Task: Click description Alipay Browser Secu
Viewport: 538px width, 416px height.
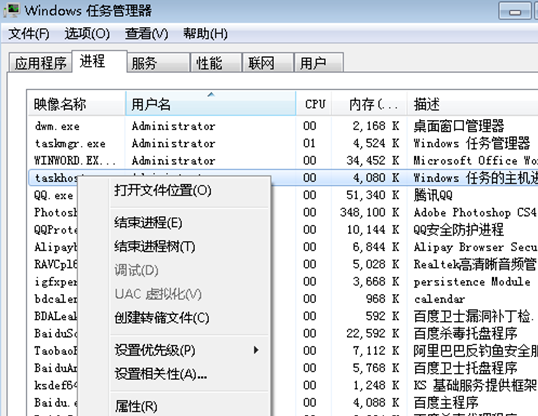Action: pos(475,247)
